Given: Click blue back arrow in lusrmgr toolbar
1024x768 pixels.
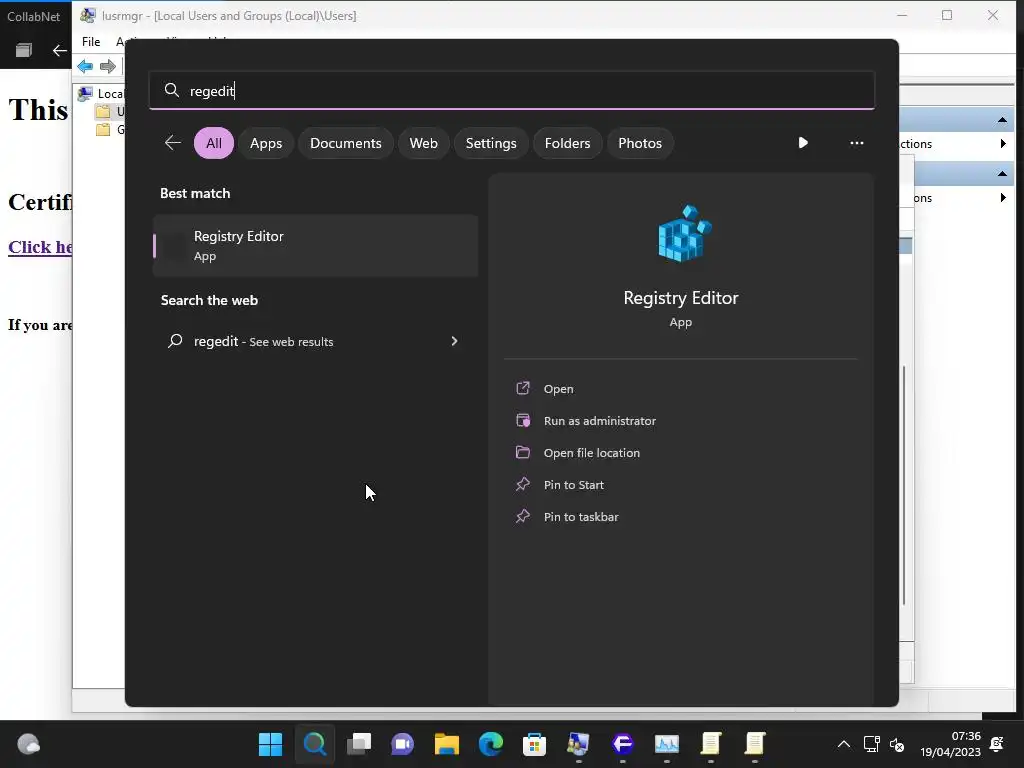Looking at the screenshot, I should coord(85,66).
